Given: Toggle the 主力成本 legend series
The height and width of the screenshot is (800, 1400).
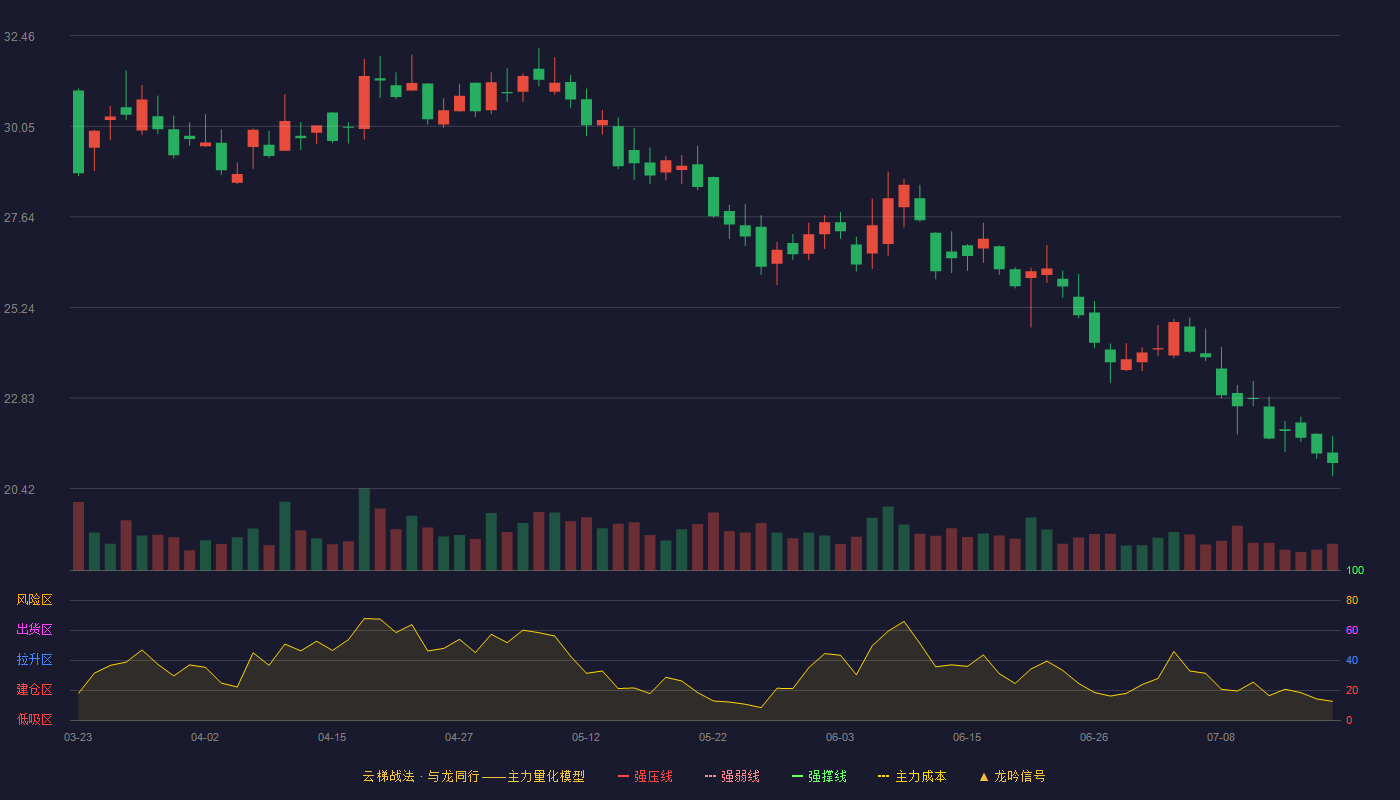Looking at the screenshot, I should coord(912,776).
